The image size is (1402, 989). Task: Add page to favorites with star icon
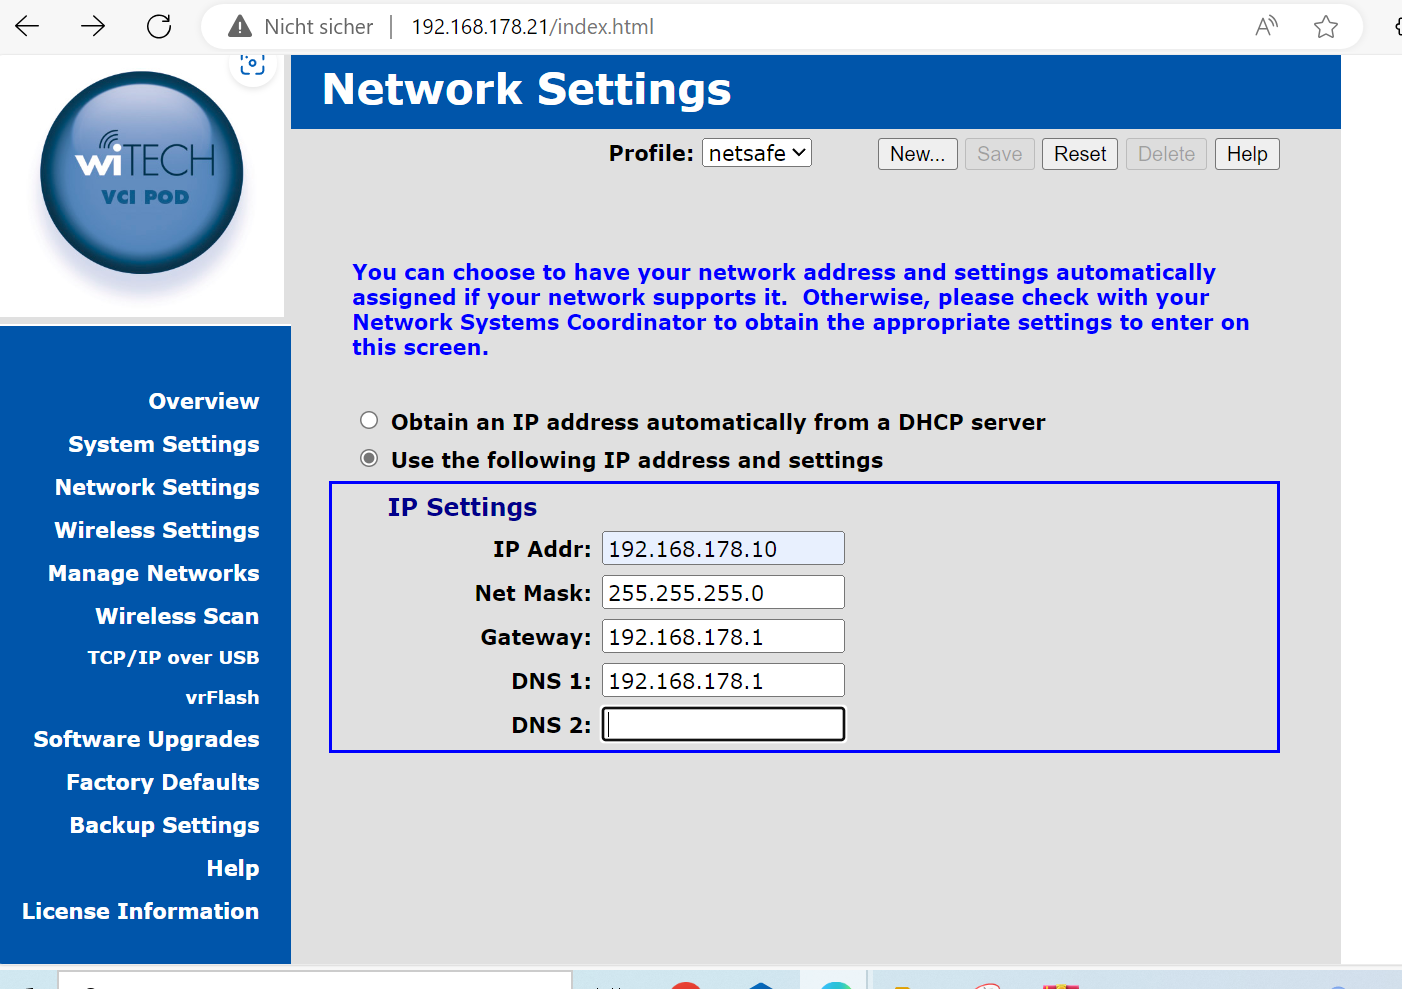(x=1326, y=27)
